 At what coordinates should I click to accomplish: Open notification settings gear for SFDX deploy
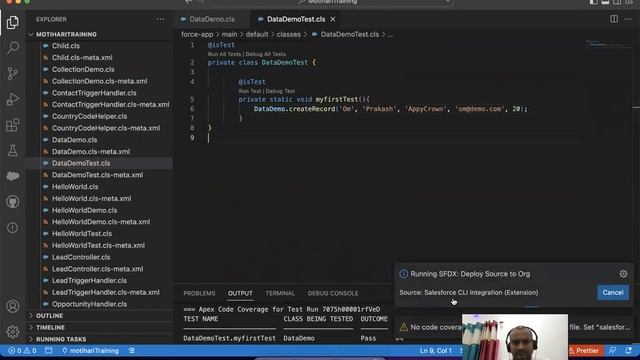[623, 274]
